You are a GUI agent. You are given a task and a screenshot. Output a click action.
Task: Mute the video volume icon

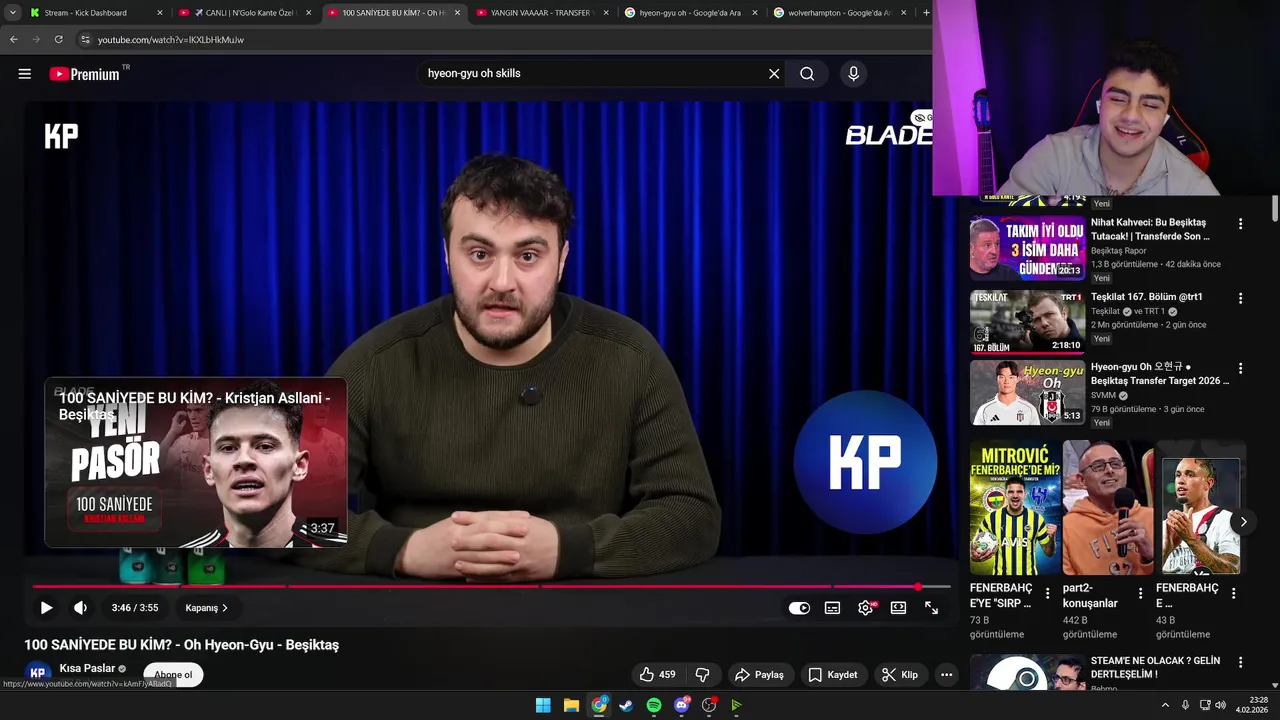click(x=81, y=608)
